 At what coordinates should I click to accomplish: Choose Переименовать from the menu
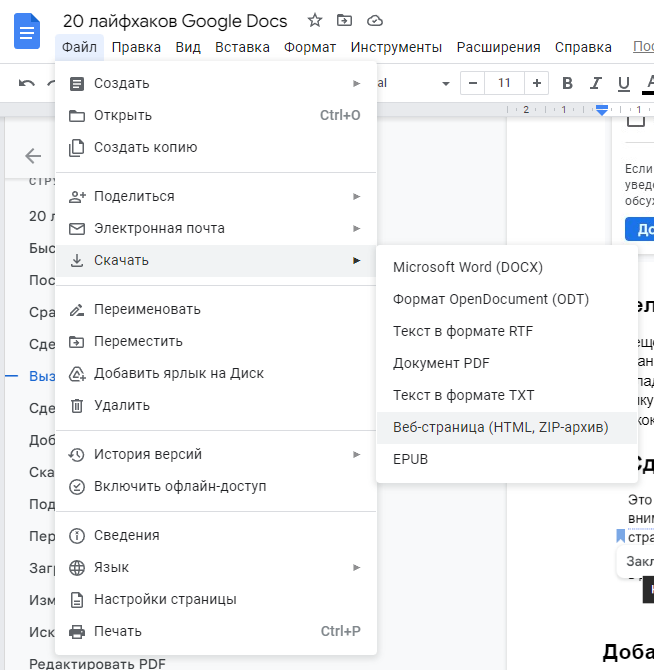(x=216, y=309)
